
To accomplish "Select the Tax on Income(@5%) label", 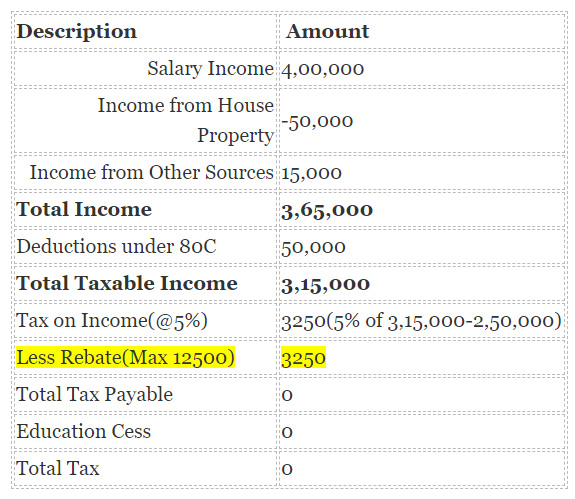I will pyautogui.click(x=112, y=321).
